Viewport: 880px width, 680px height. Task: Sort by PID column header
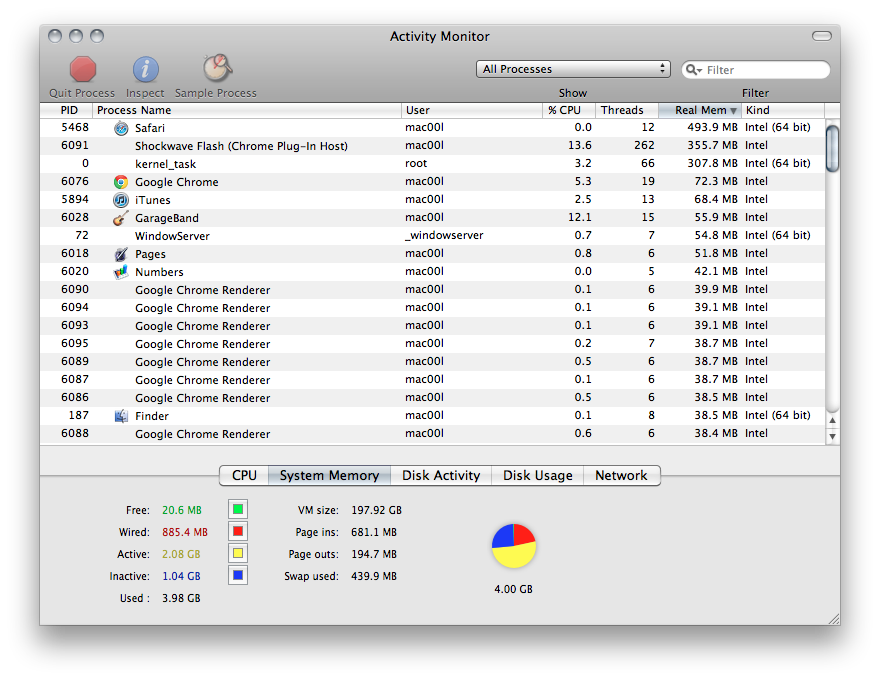pyautogui.click(x=67, y=110)
